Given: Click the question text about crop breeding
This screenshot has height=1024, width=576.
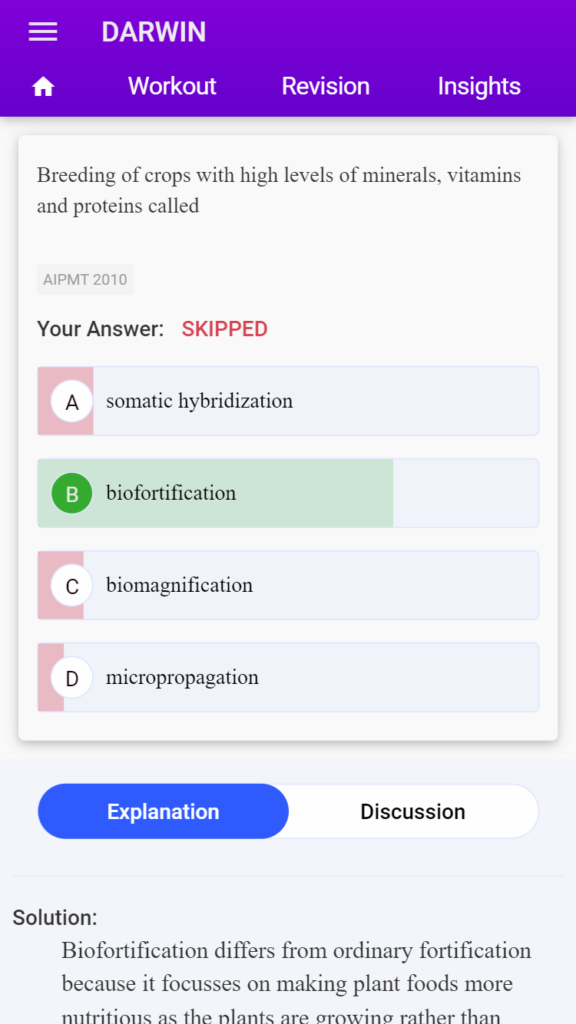Looking at the screenshot, I should click(x=279, y=191).
